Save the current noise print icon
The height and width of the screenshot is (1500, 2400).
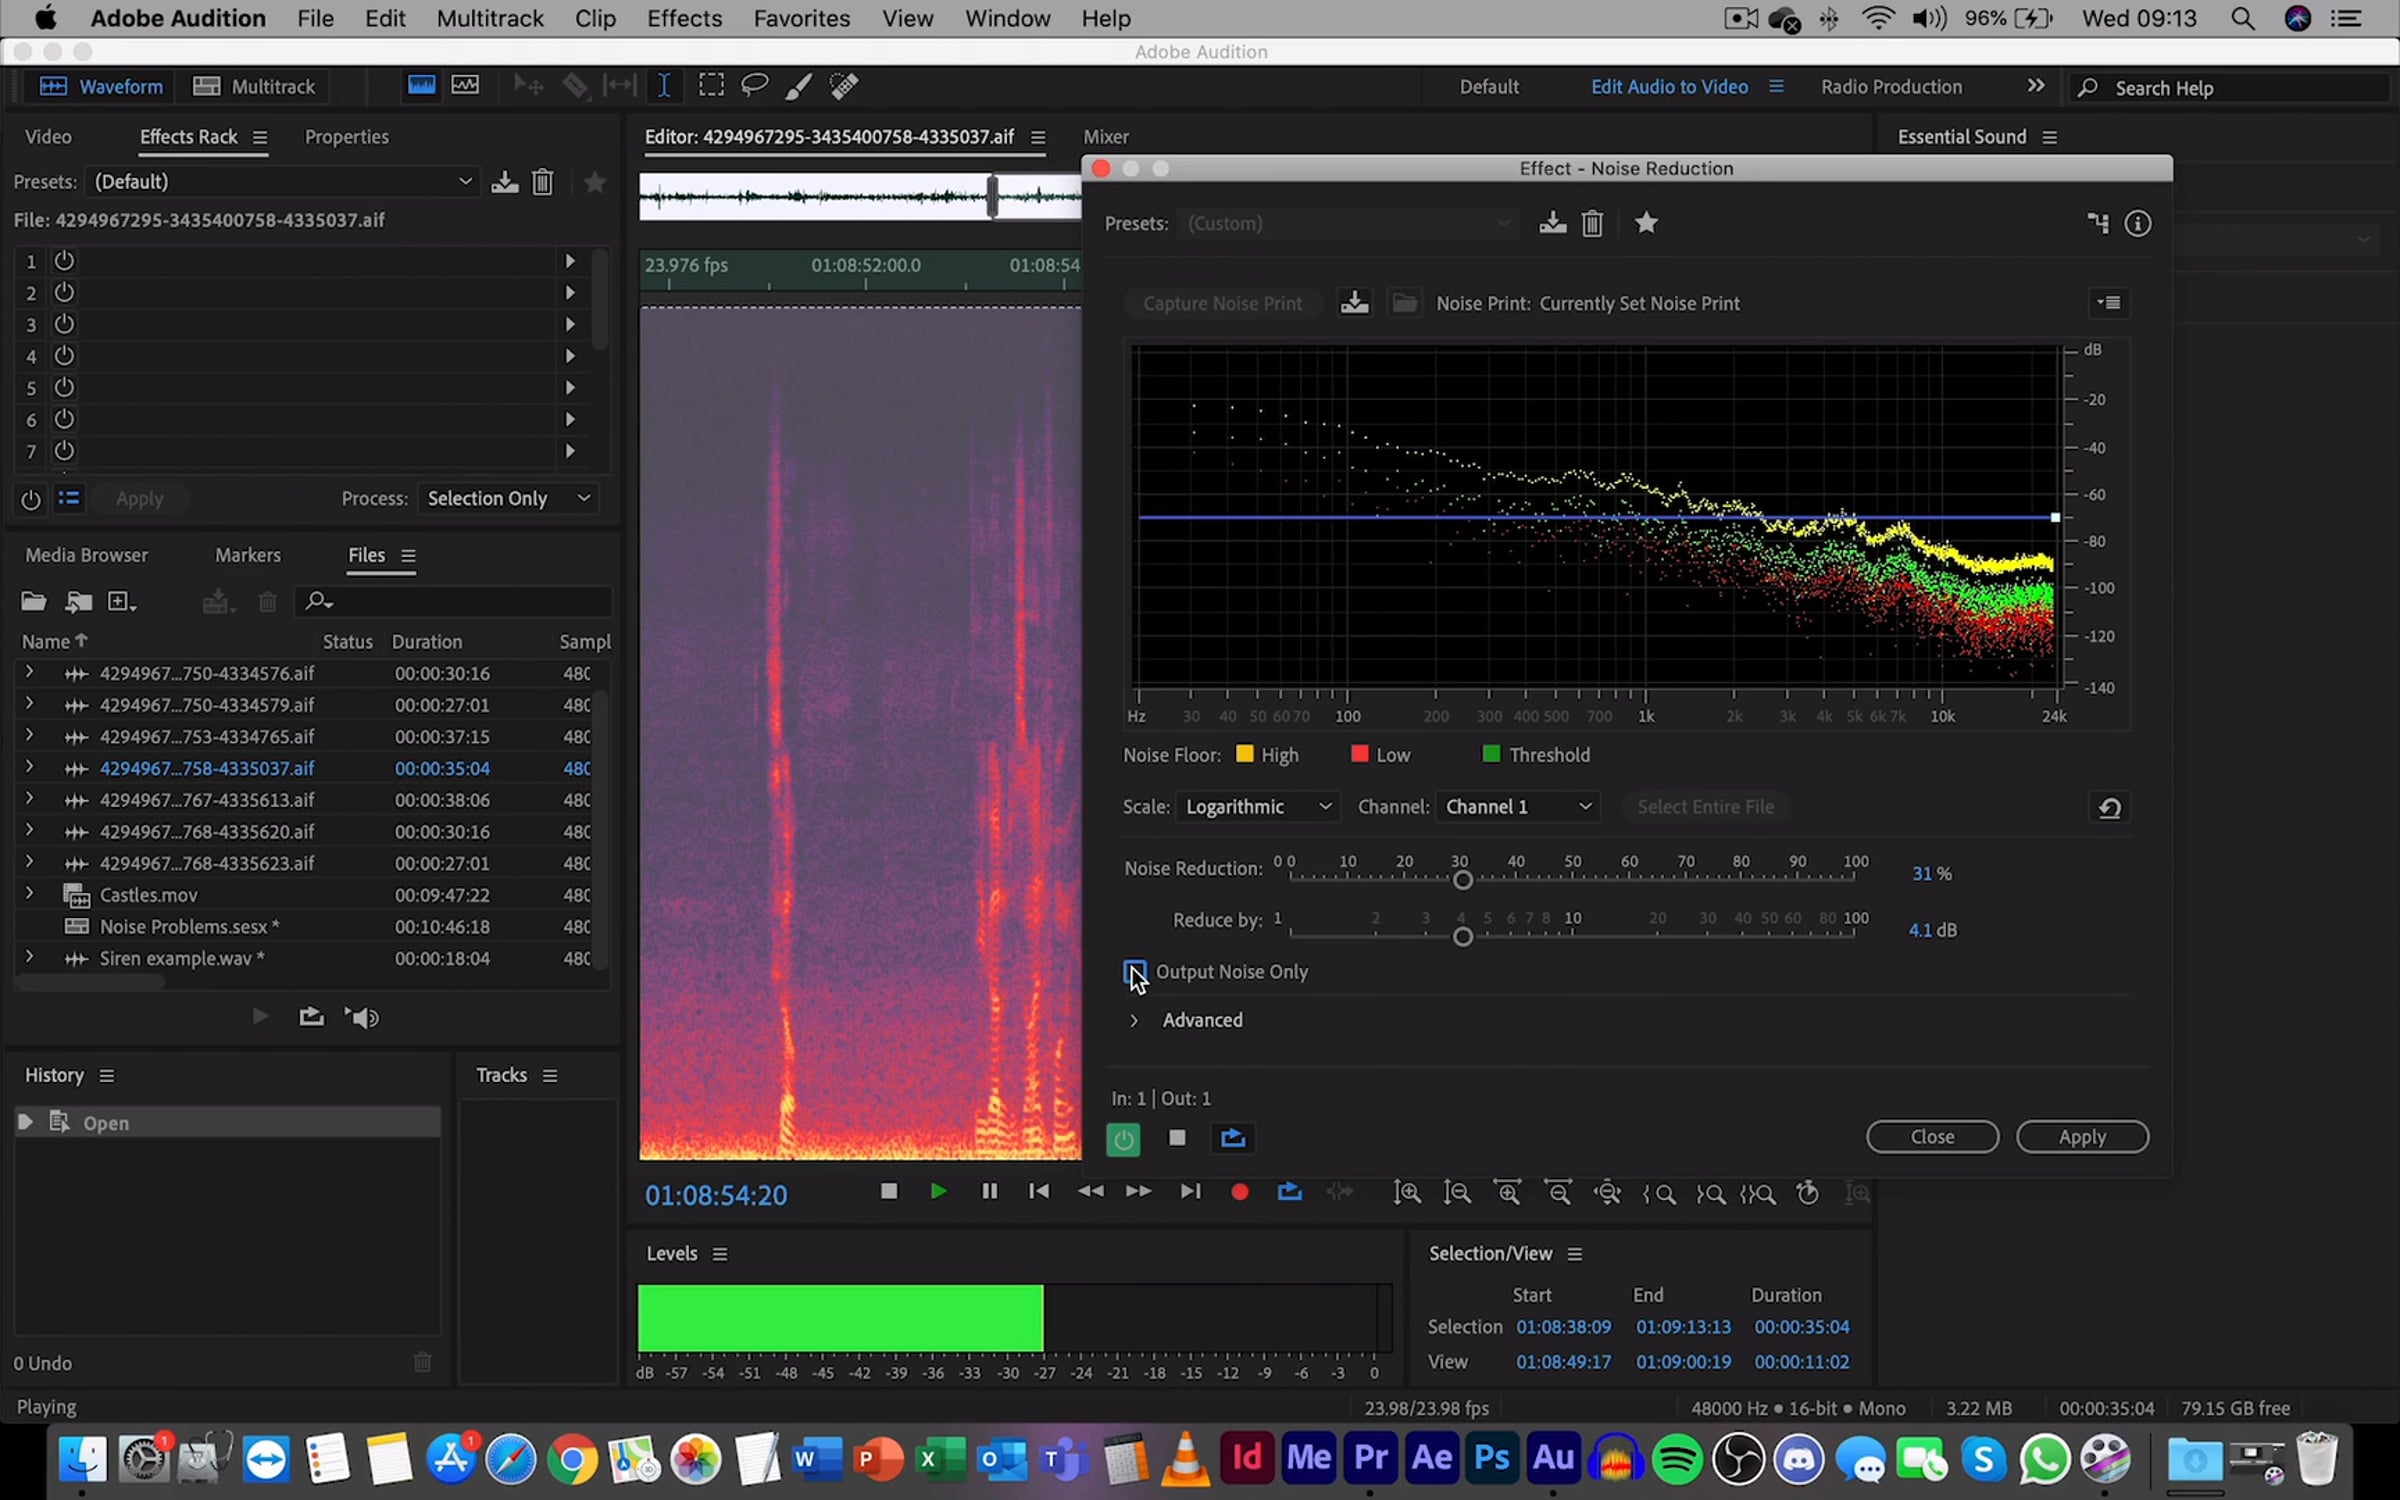pos(1355,303)
